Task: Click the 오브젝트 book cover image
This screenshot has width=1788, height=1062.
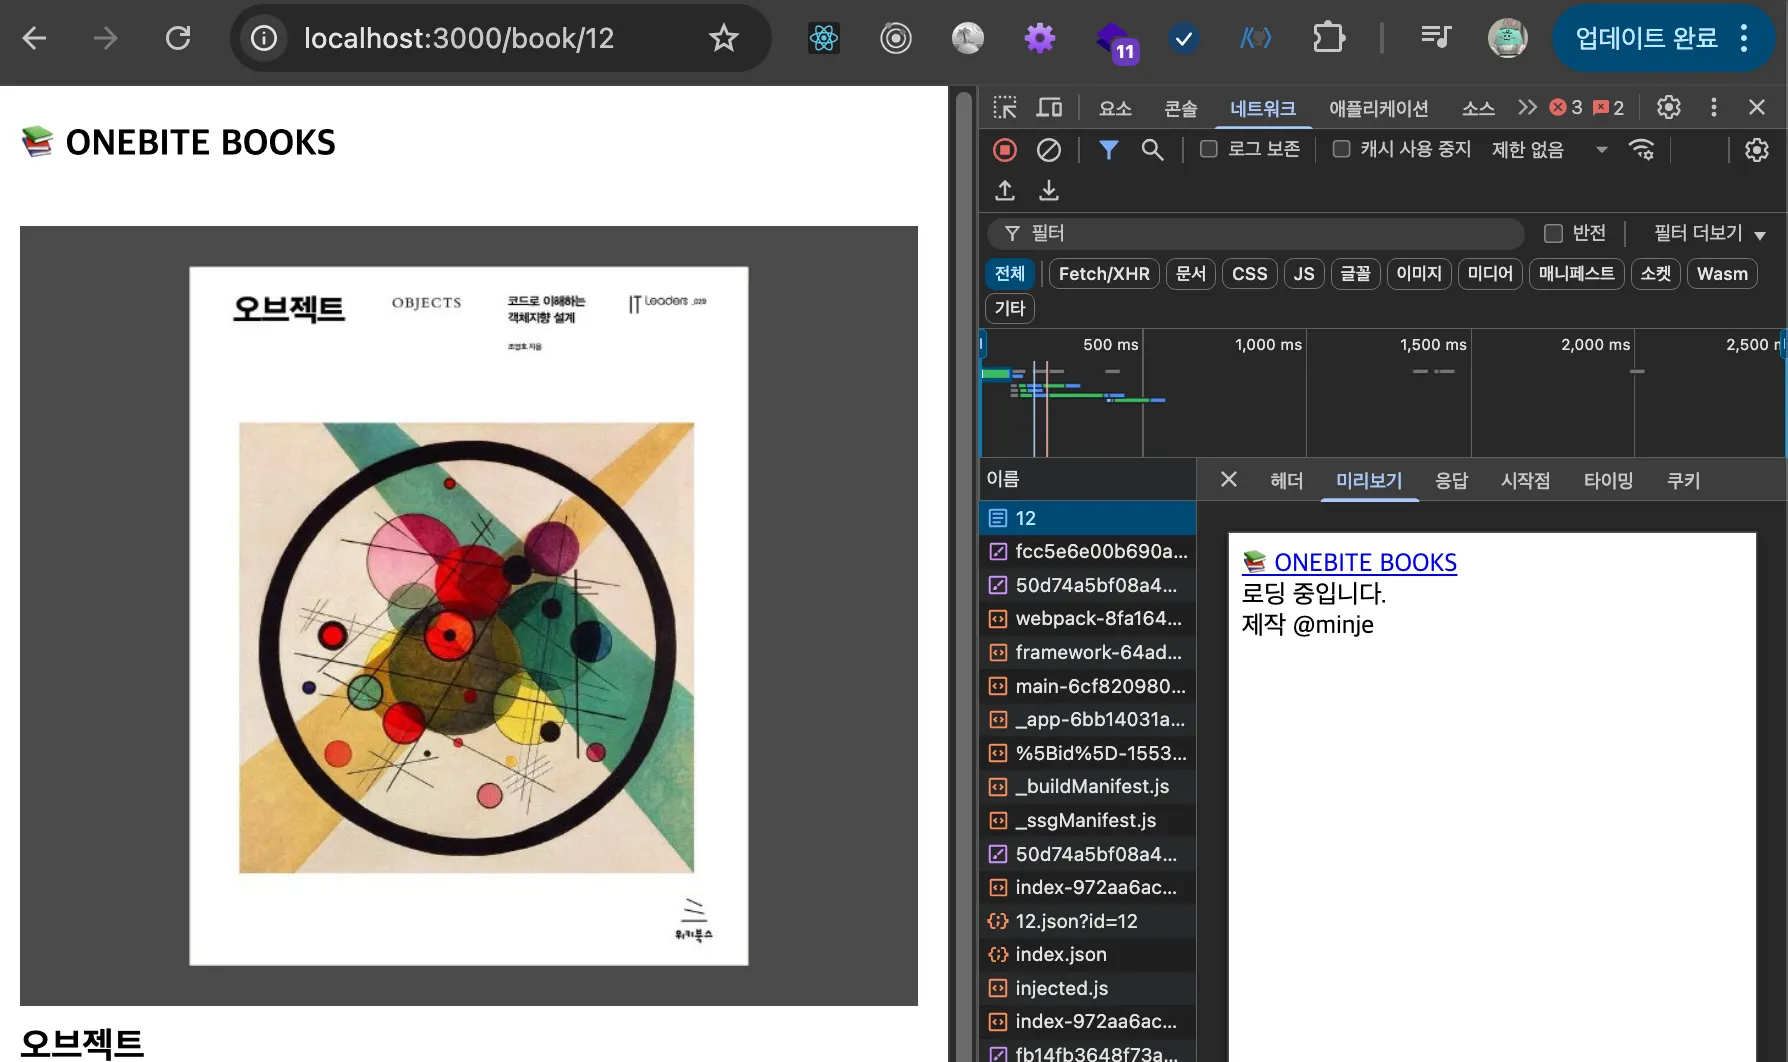Action: [x=469, y=616]
